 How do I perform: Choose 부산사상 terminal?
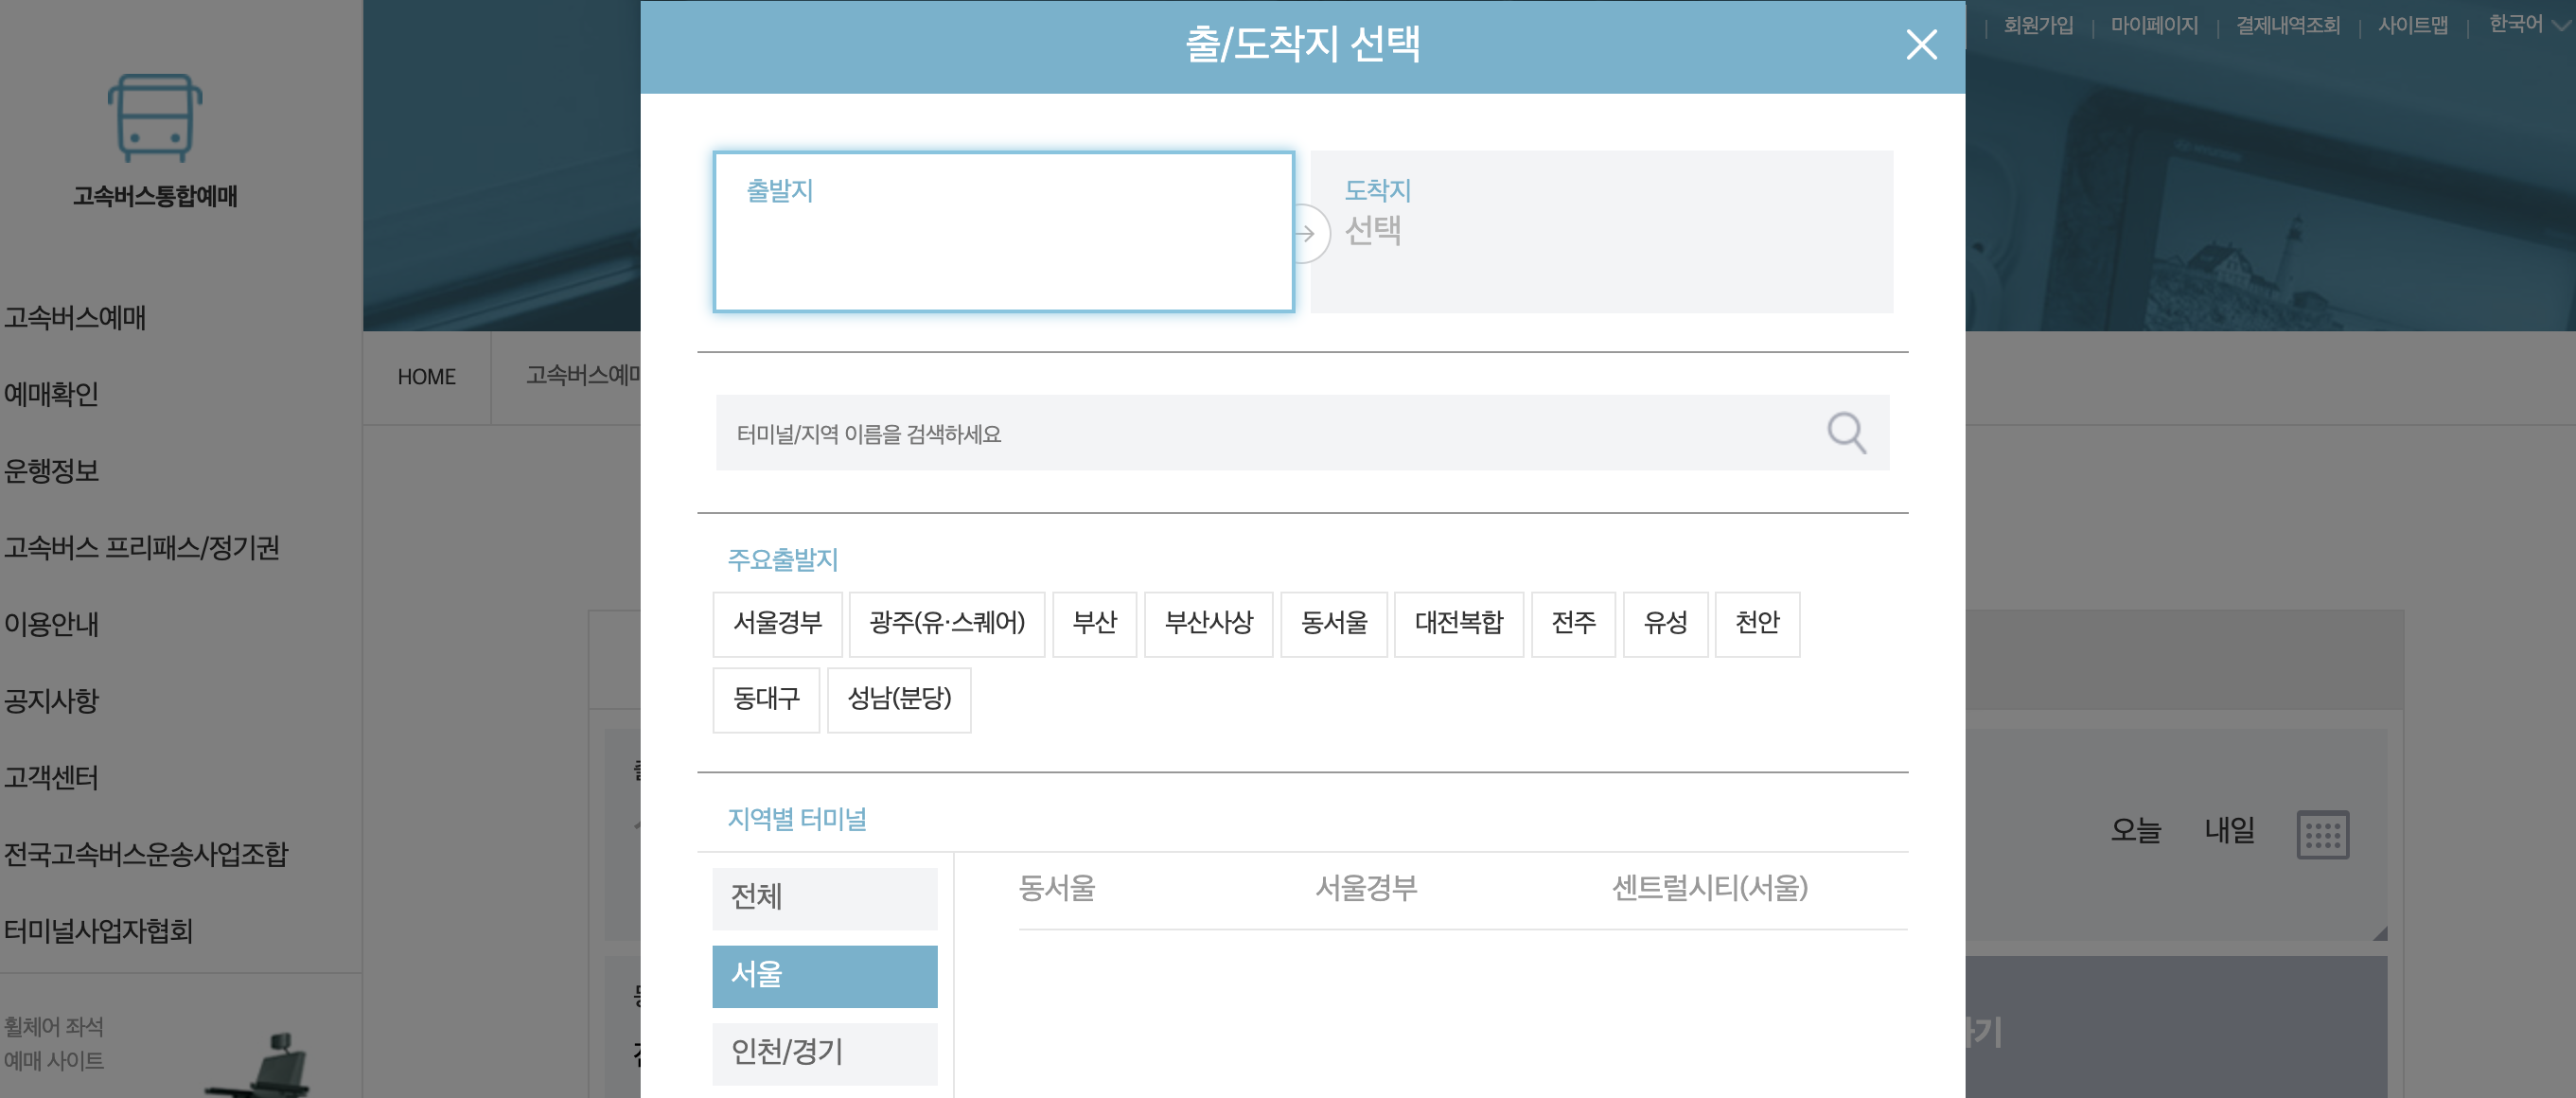(x=1208, y=624)
